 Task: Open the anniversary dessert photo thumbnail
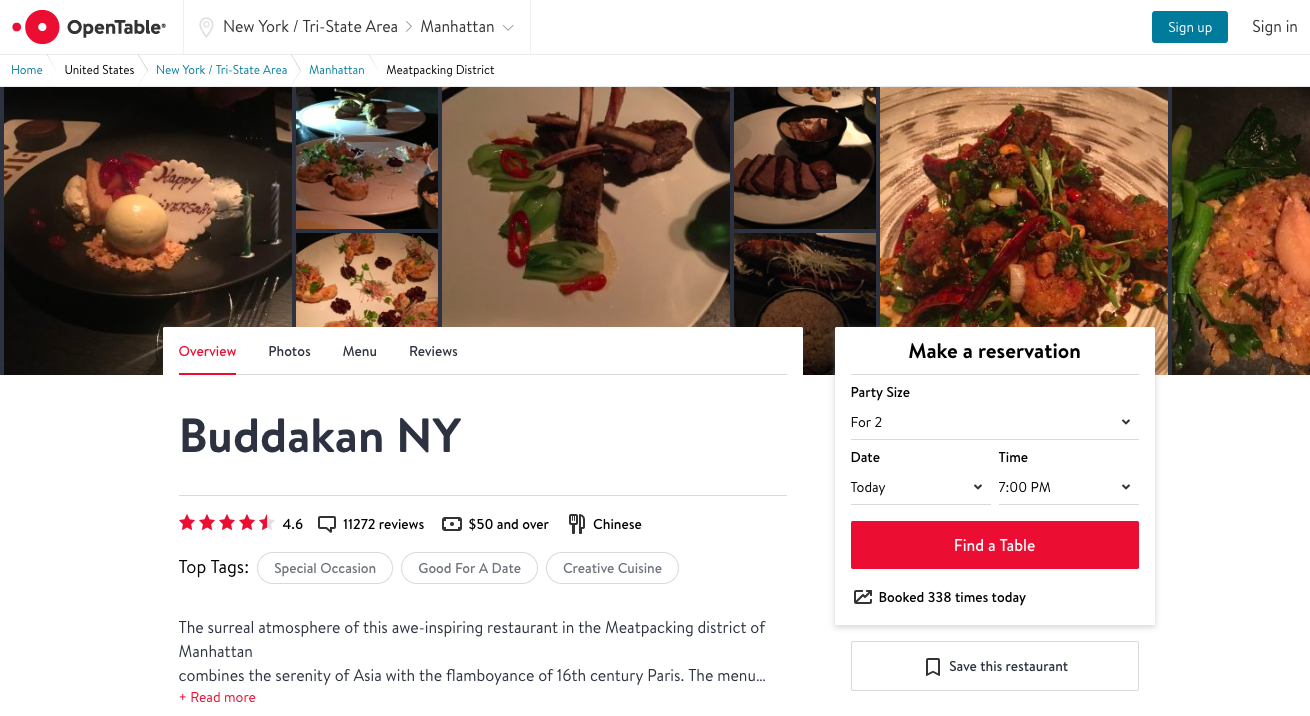(147, 210)
